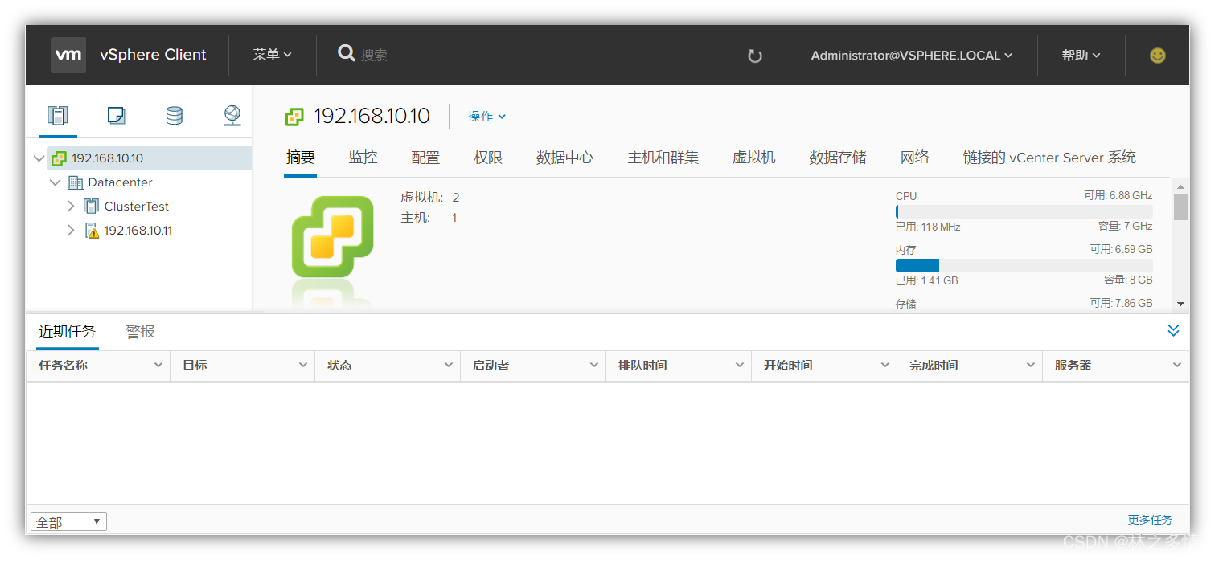Sort by the 目标 column header
This screenshot has width=1216, height=561.
pos(195,365)
